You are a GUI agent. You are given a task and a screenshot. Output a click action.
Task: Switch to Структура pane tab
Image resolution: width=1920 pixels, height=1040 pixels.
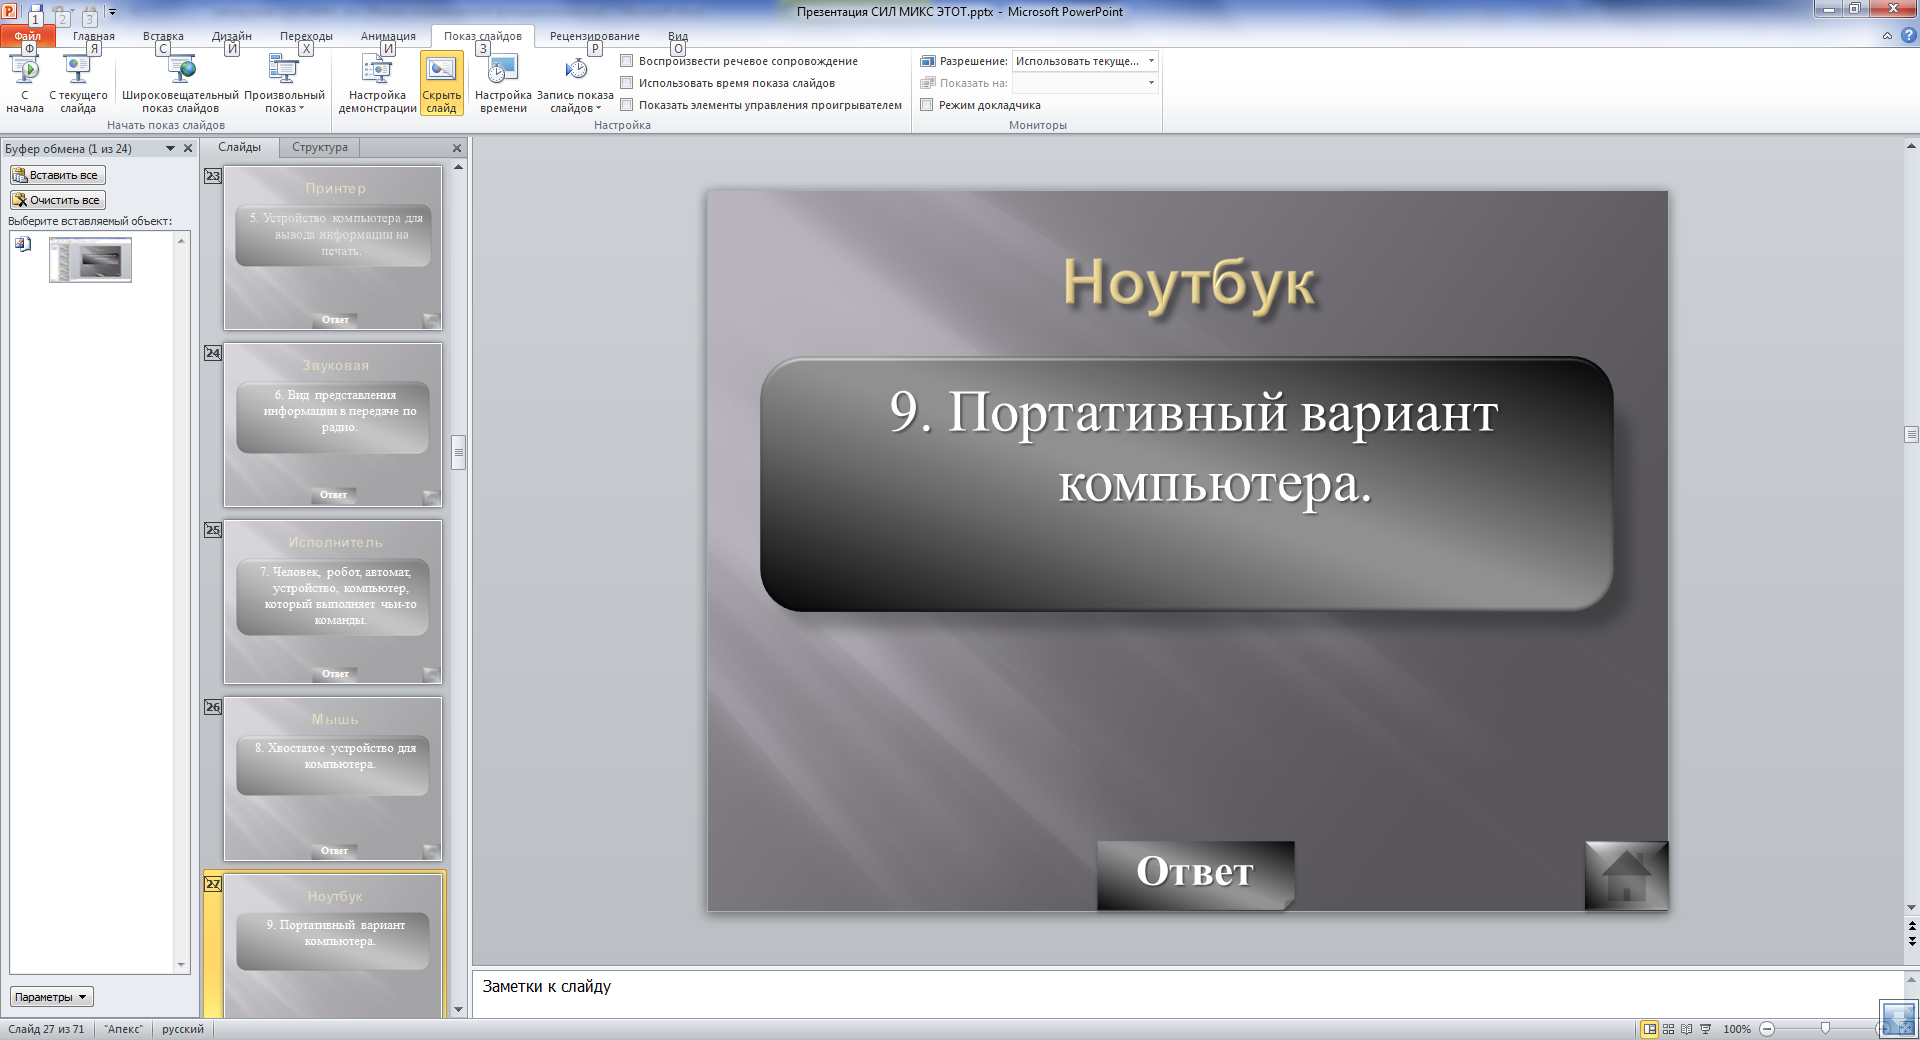pos(320,147)
